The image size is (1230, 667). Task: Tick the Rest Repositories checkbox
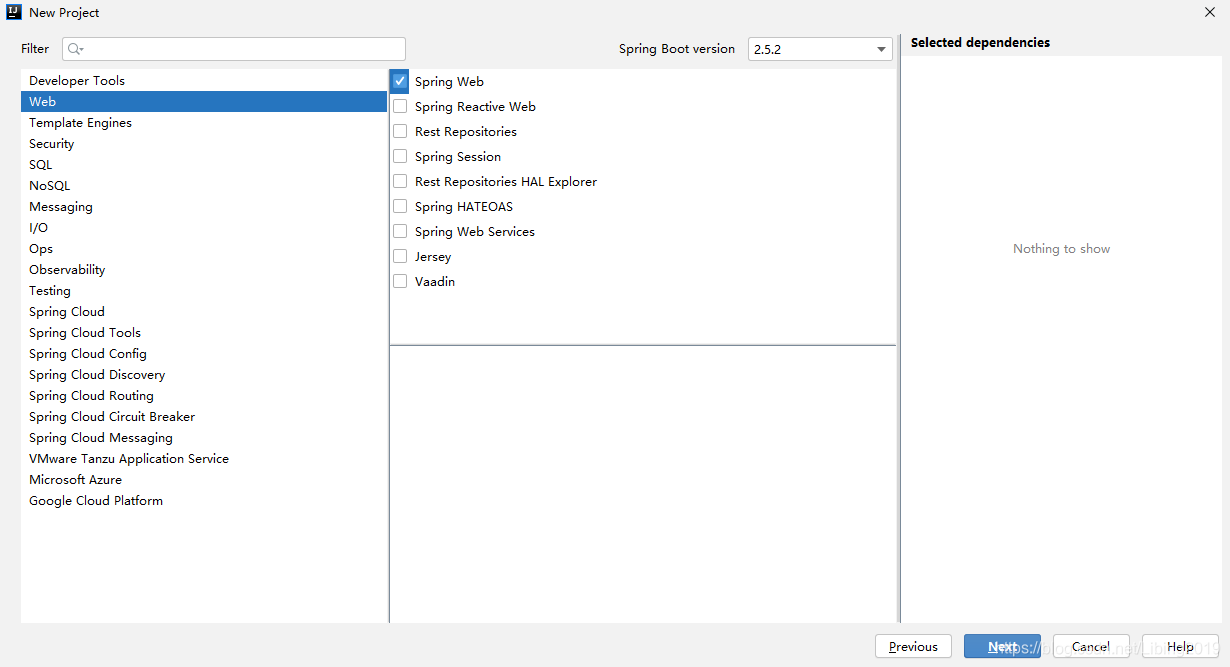[x=400, y=131]
